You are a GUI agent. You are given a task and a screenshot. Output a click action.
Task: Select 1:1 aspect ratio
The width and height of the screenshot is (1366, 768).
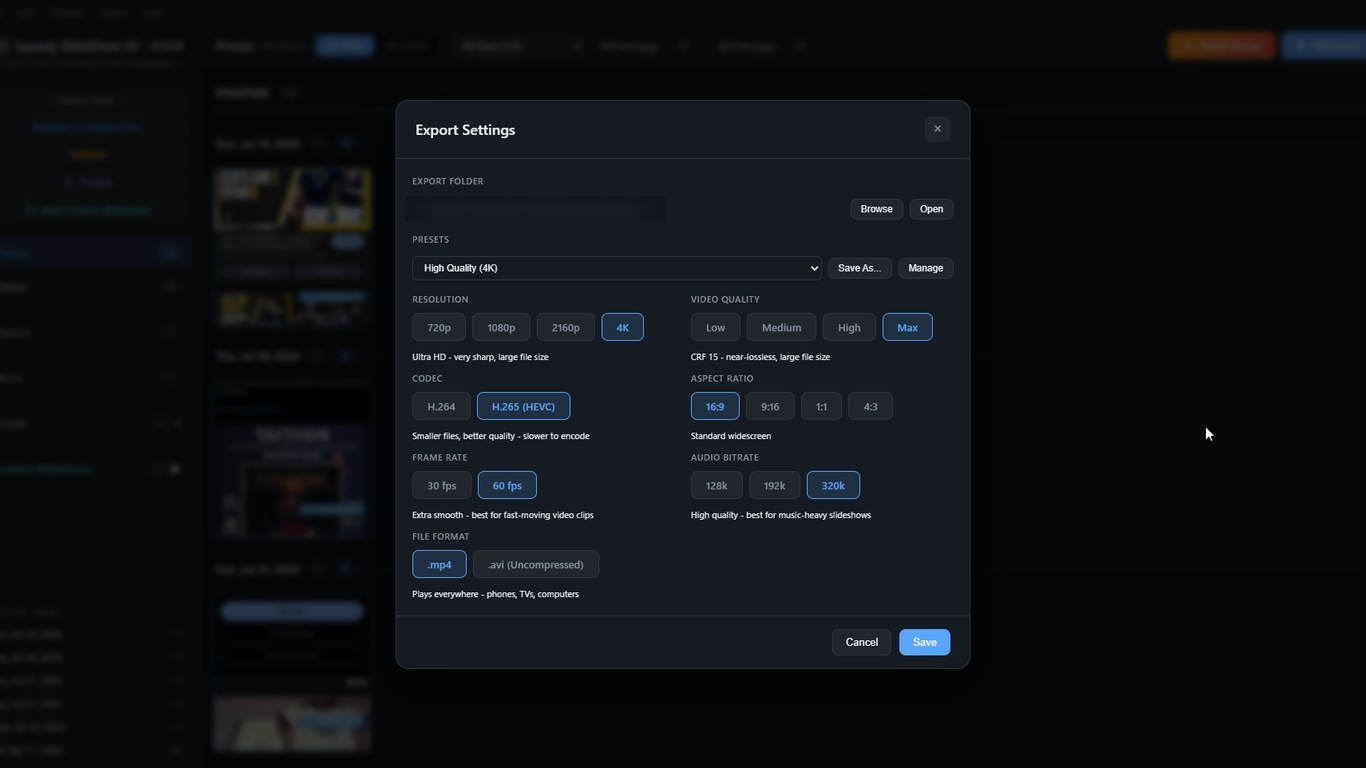(x=821, y=406)
